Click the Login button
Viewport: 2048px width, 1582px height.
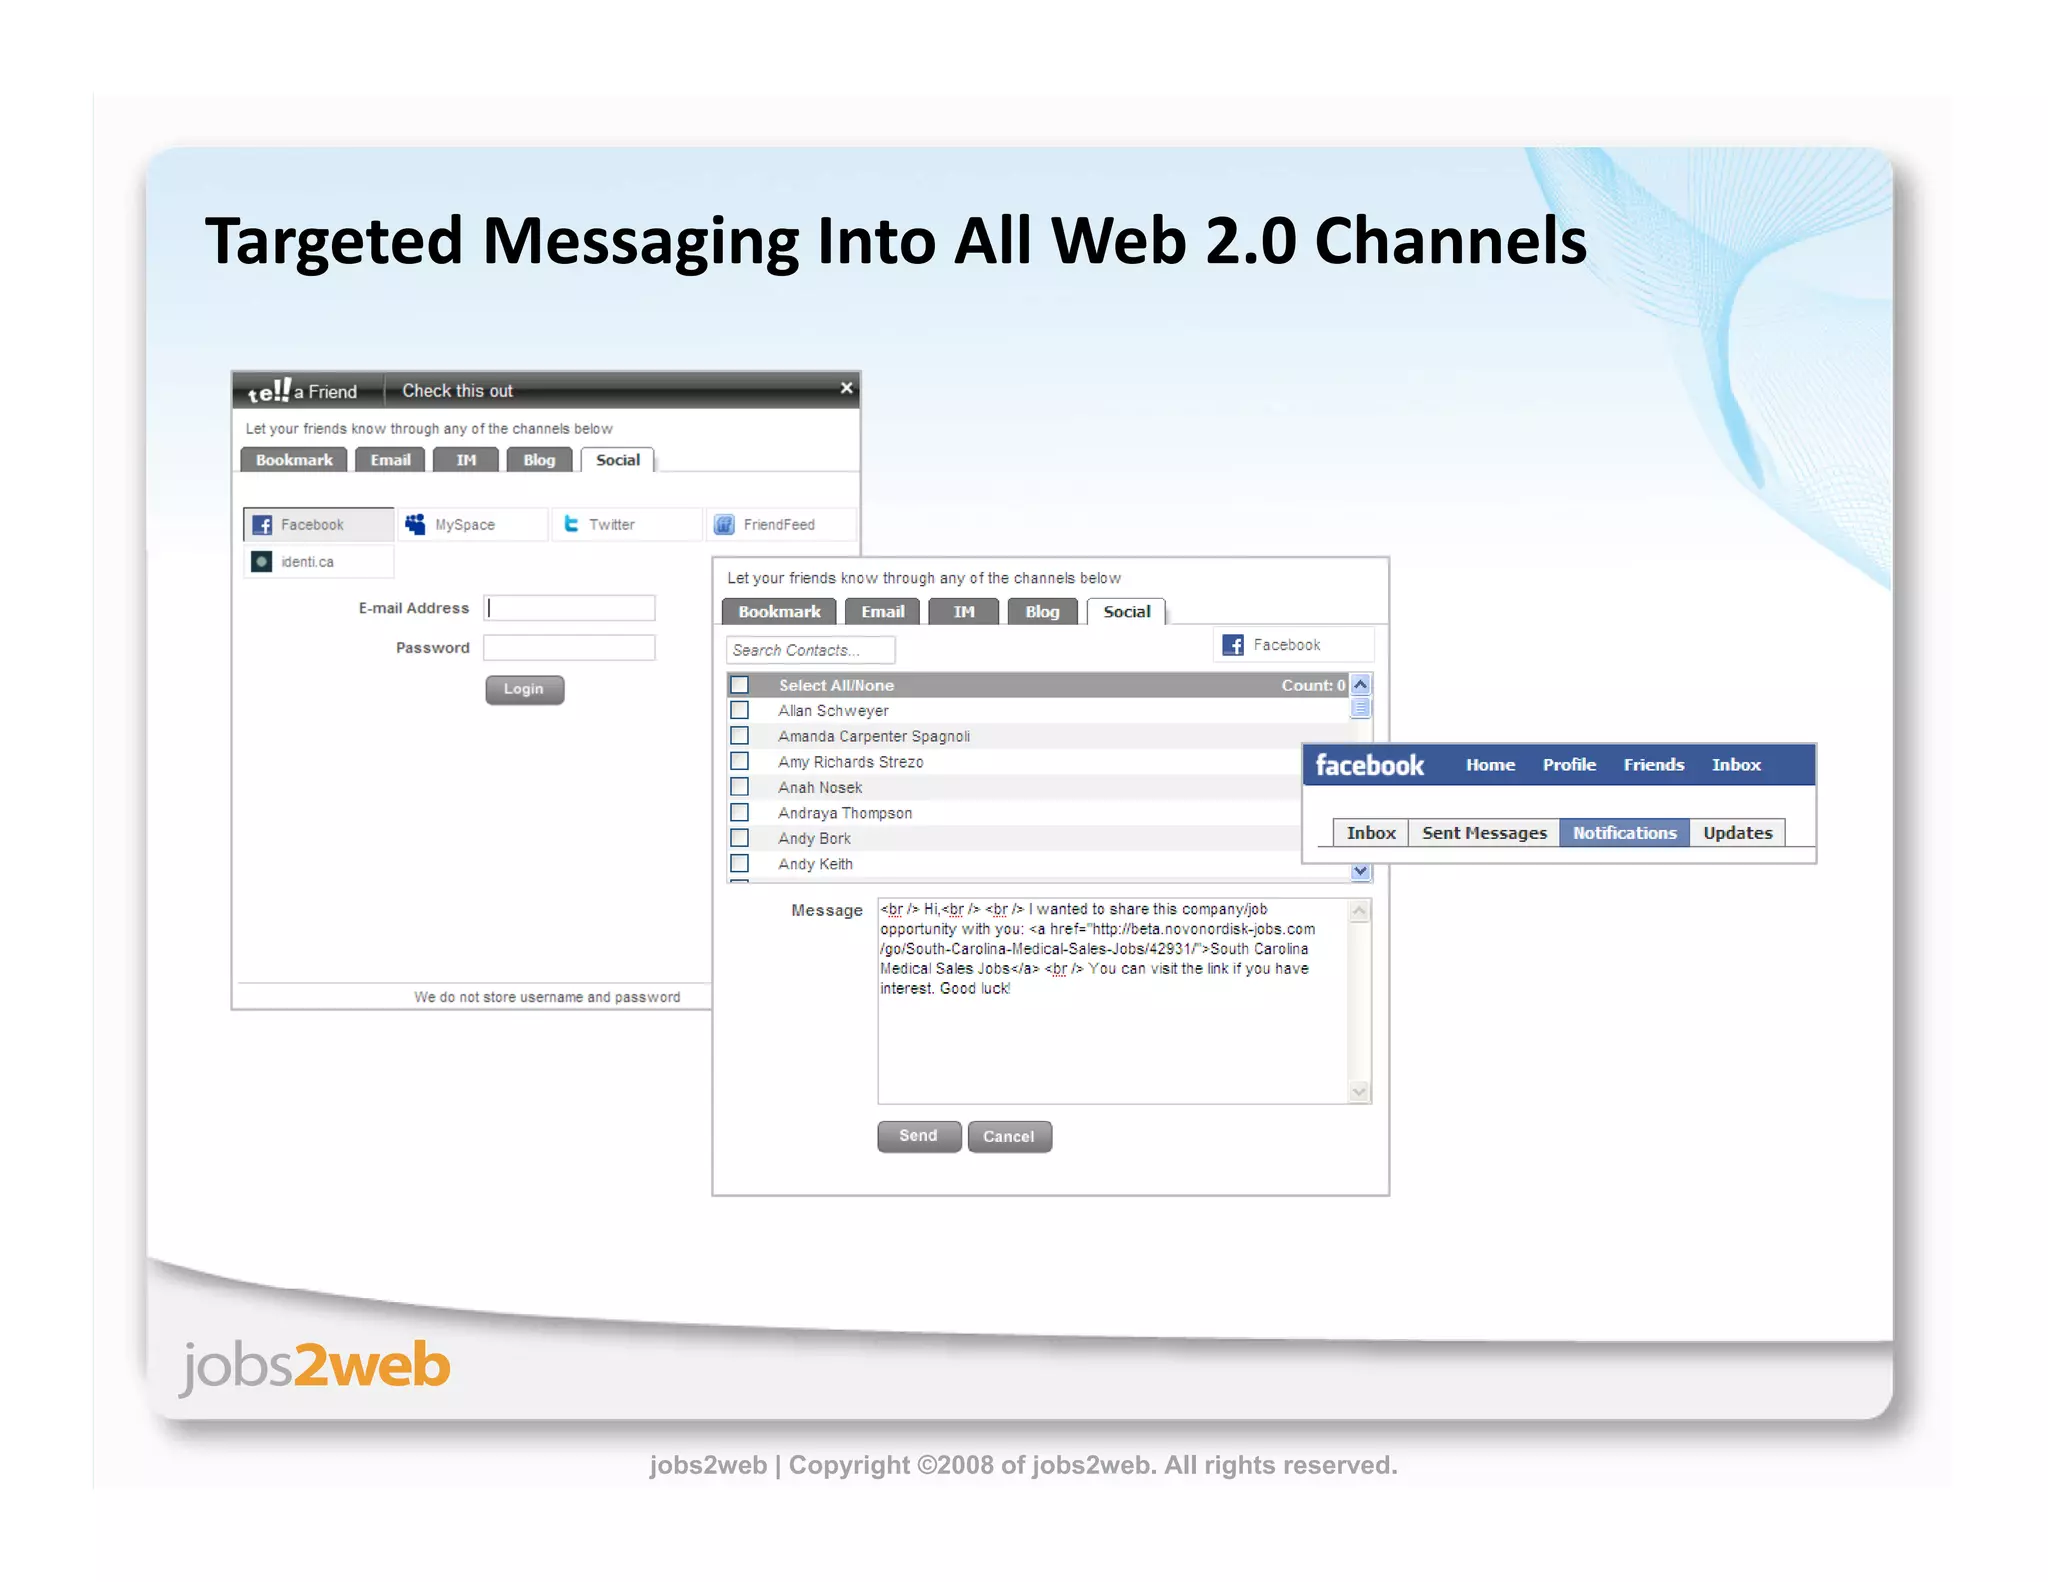tap(524, 689)
